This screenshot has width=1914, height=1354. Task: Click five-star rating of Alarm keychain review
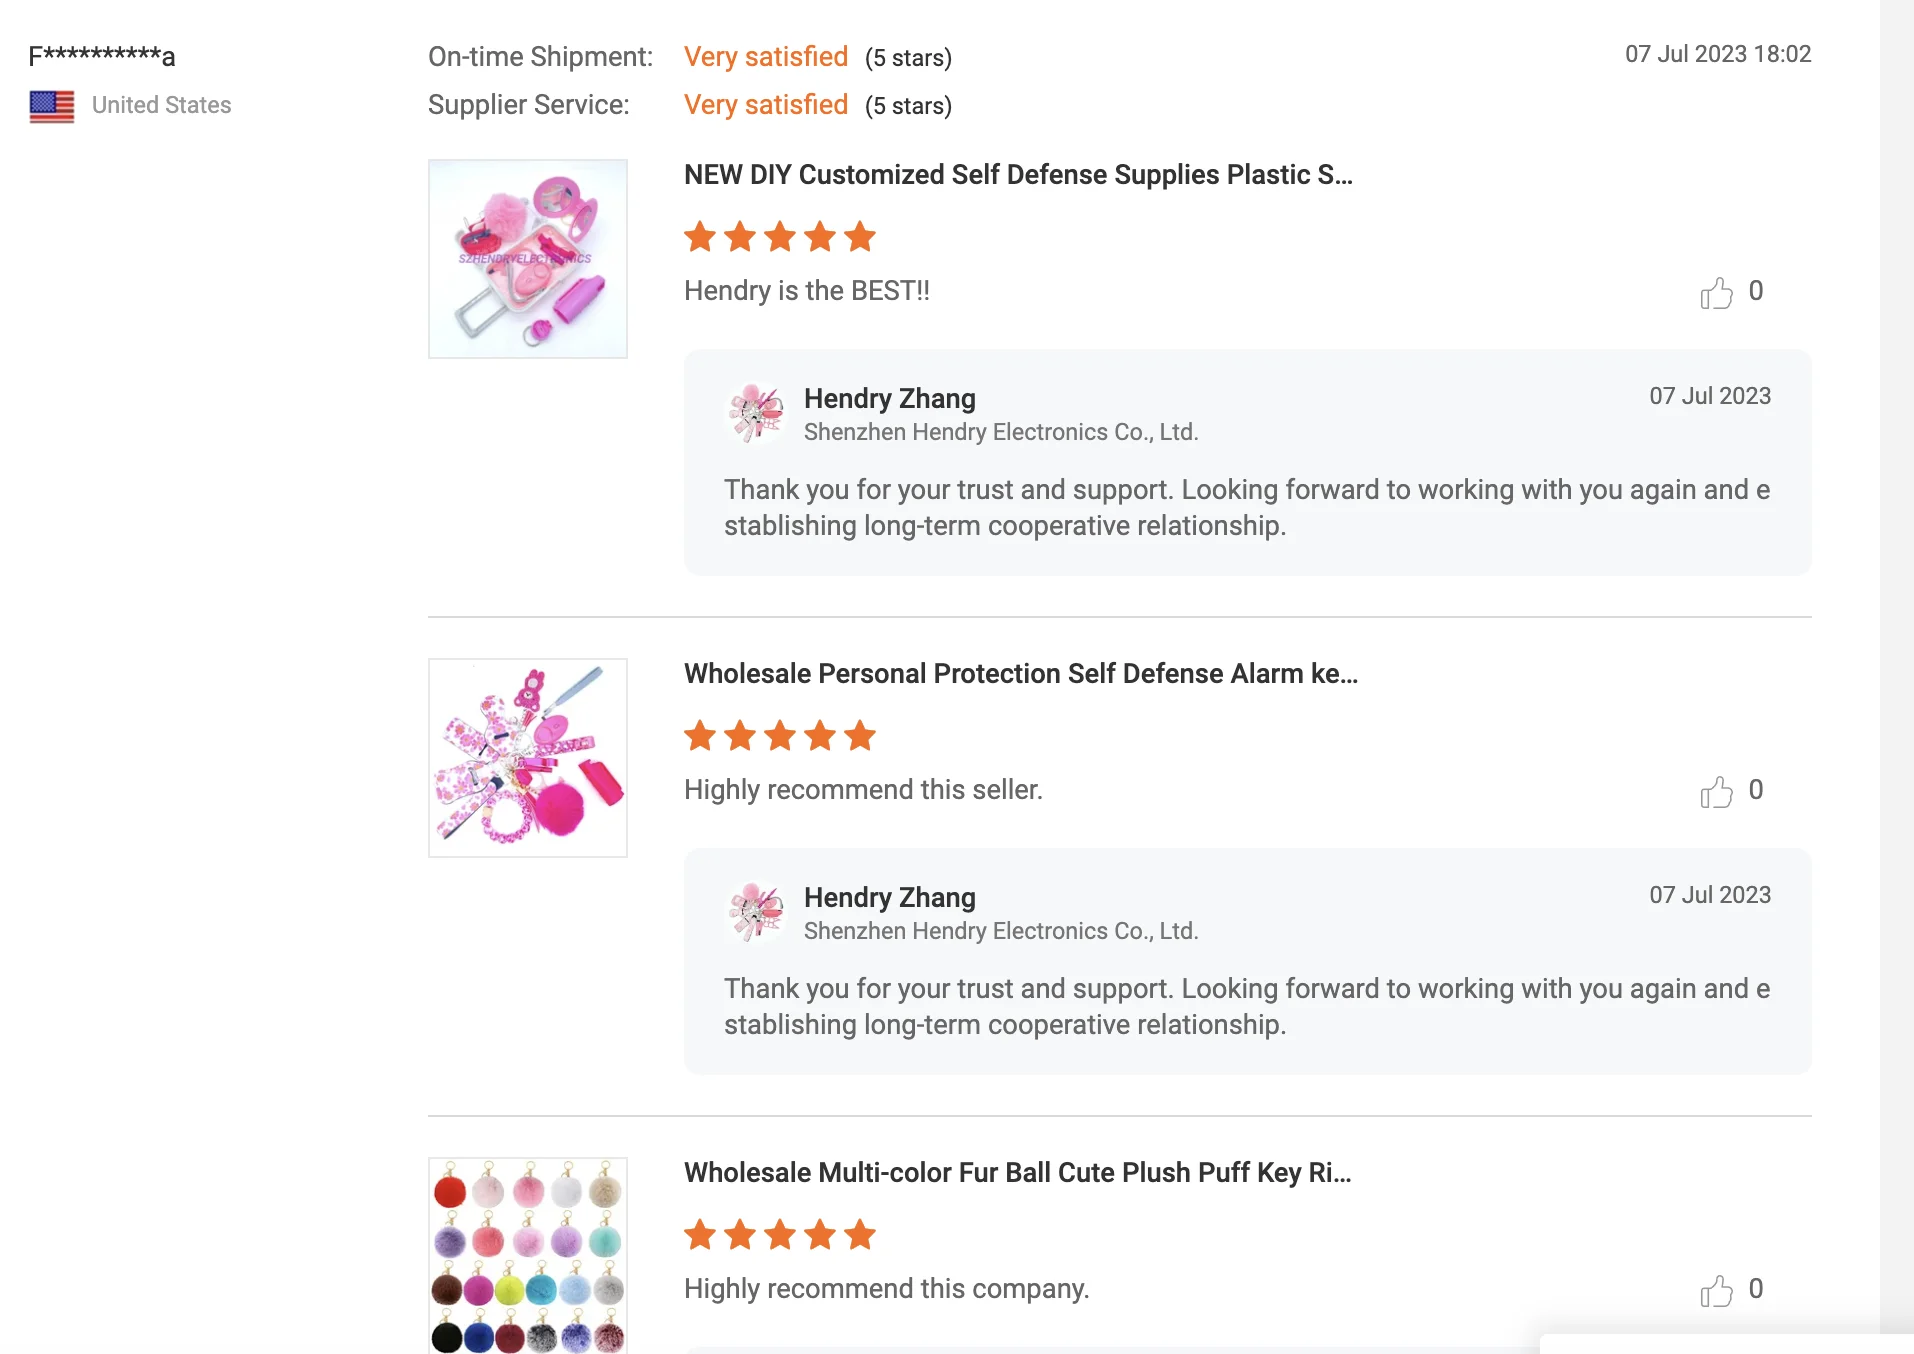(780, 736)
